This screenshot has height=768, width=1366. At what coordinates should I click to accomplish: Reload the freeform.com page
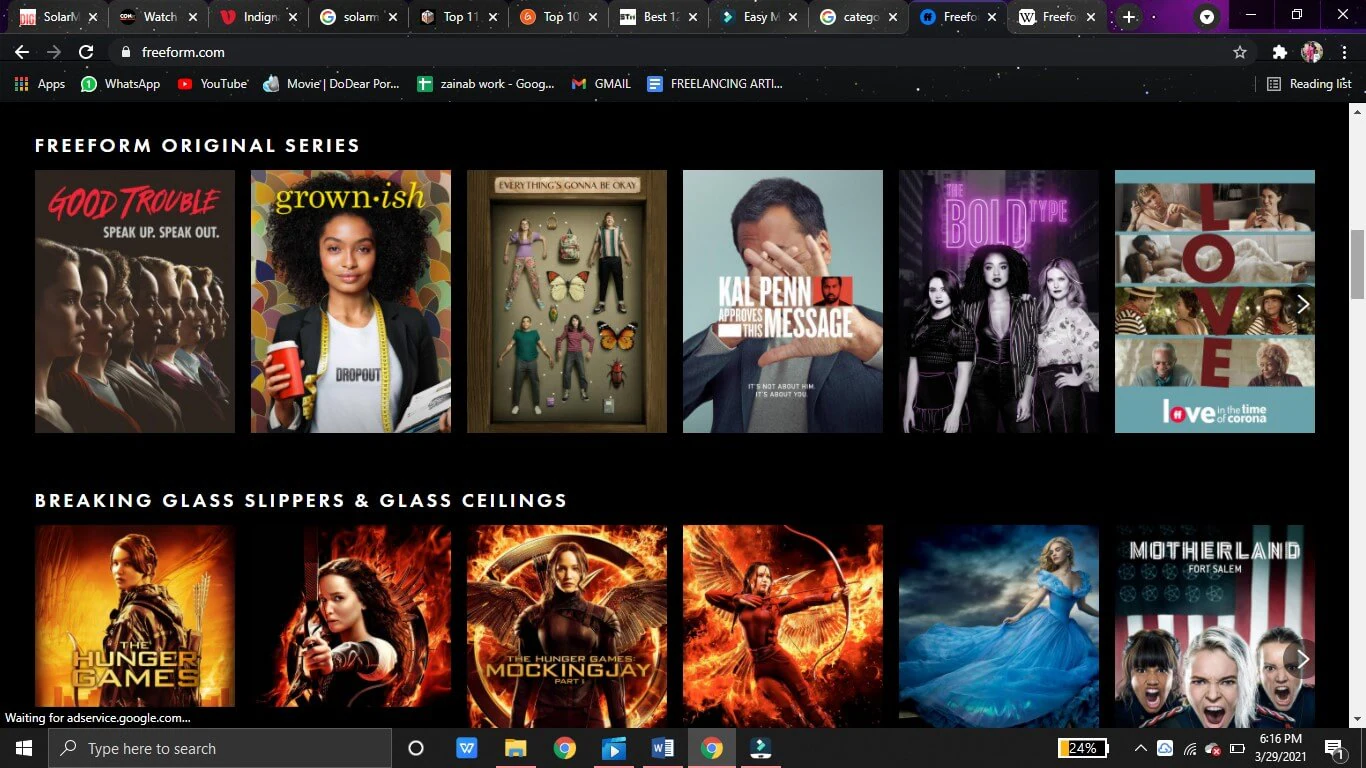[x=86, y=52]
